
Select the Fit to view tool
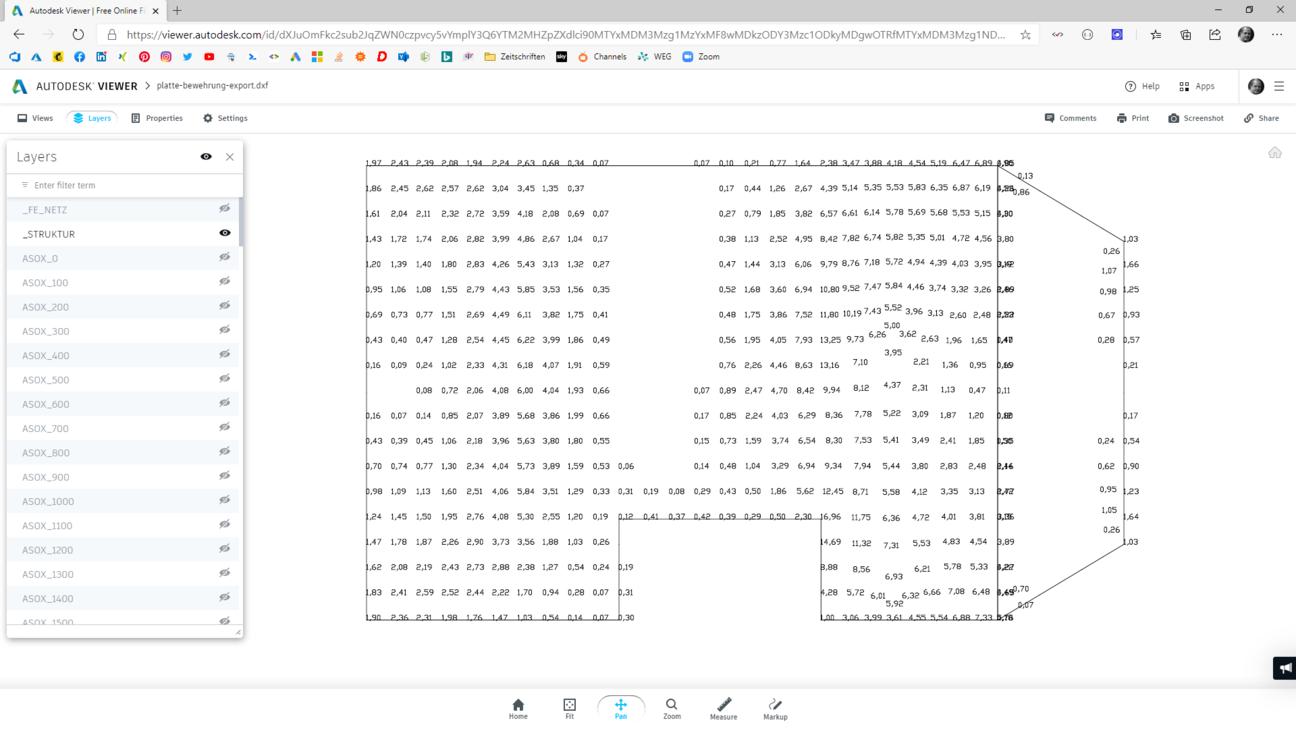pyautogui.click(x=569, y=708)
